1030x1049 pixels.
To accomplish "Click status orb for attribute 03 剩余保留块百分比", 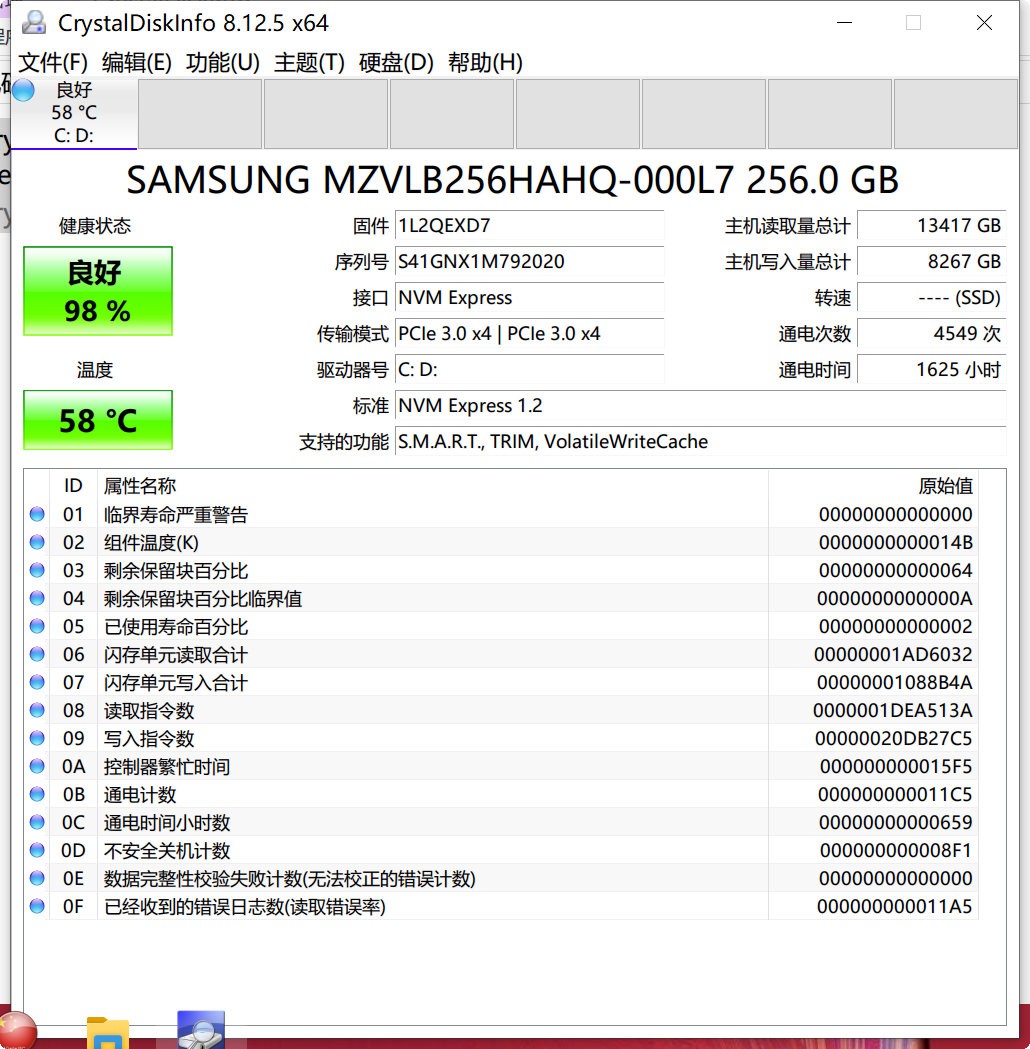I will (x=37, y=570).
